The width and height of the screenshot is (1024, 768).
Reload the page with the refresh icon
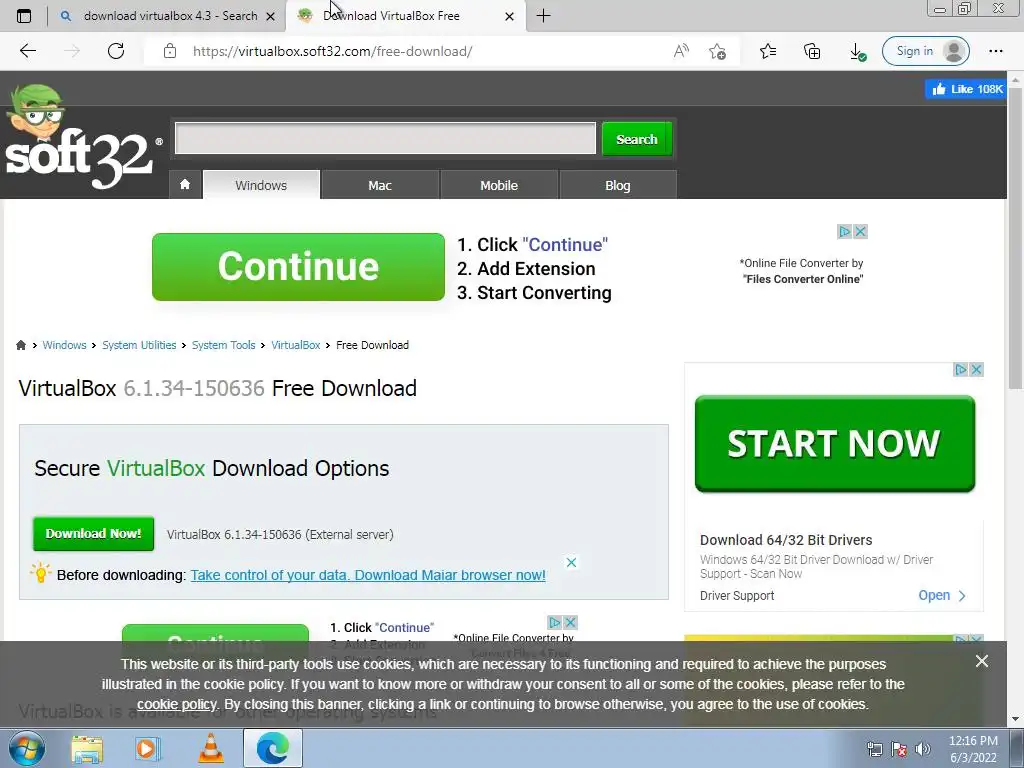point(116,51)
